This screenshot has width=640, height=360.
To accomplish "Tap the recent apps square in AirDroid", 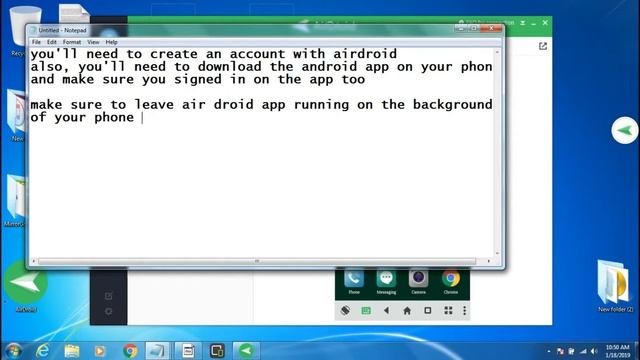I will click(x=428, y=311).
